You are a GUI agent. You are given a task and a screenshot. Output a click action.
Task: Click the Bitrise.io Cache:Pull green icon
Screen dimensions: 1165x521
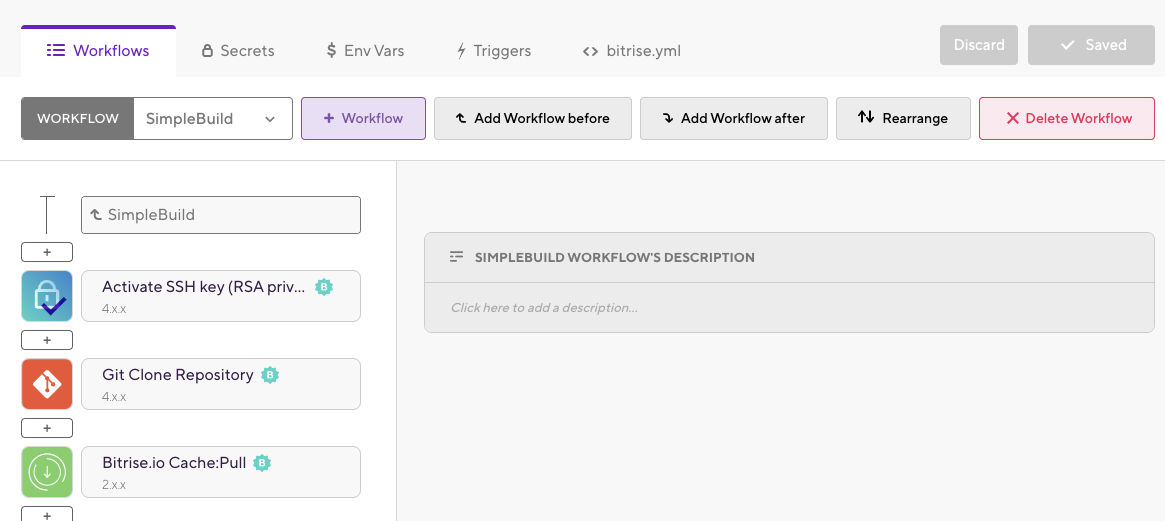[x=47, y=472]
